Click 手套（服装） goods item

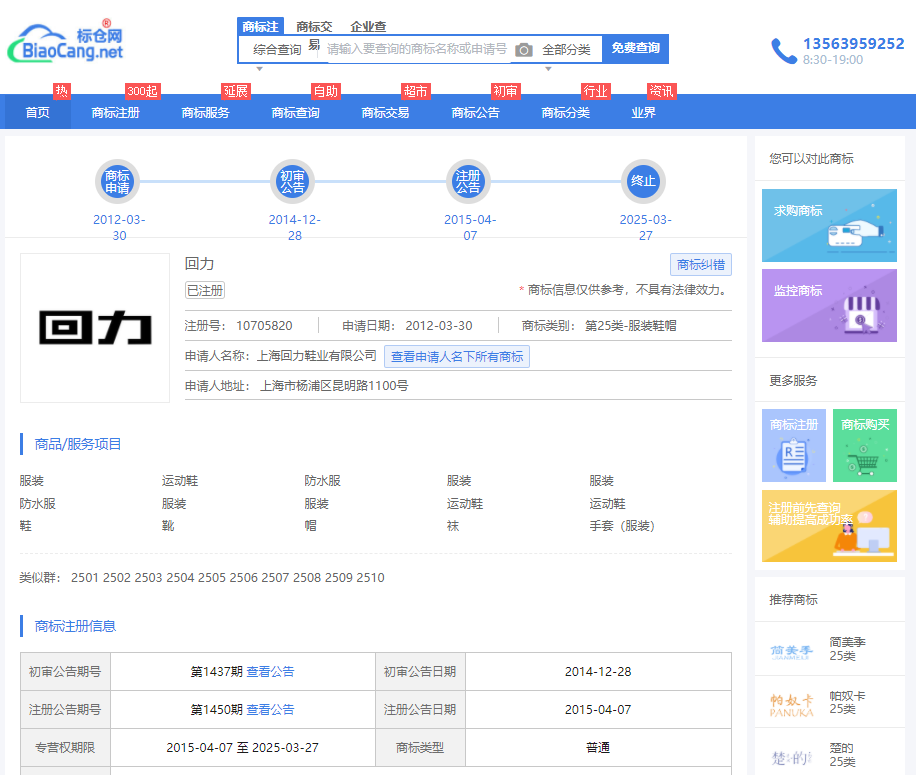click(622, 526)
